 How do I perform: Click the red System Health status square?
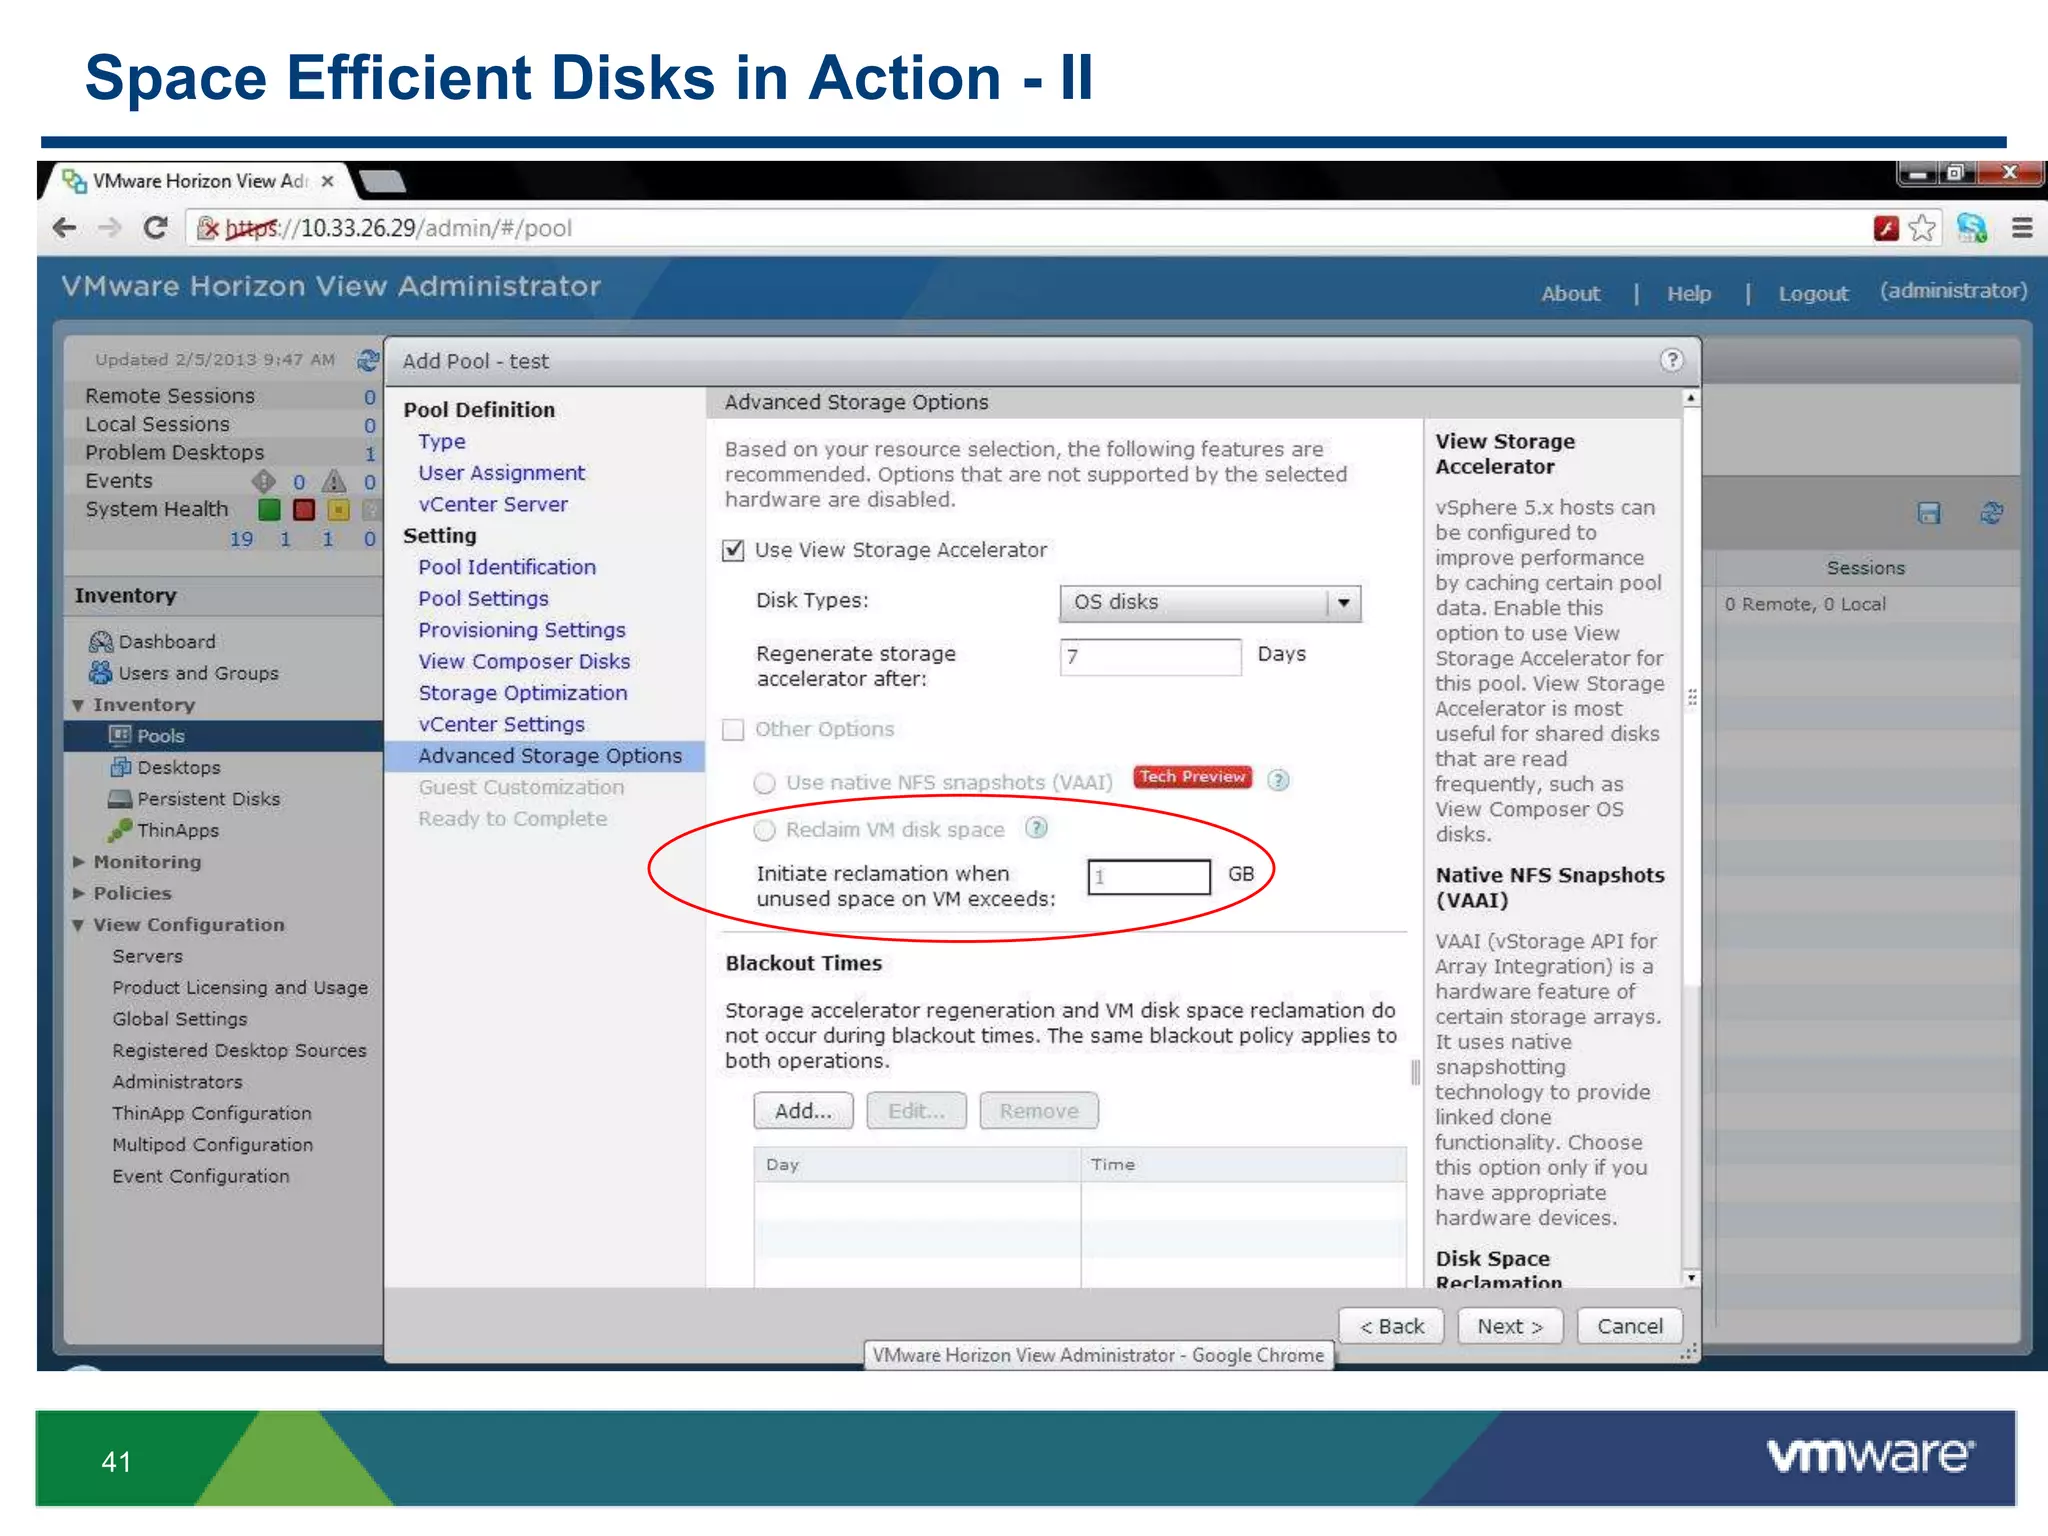click(x=304, y=510)
